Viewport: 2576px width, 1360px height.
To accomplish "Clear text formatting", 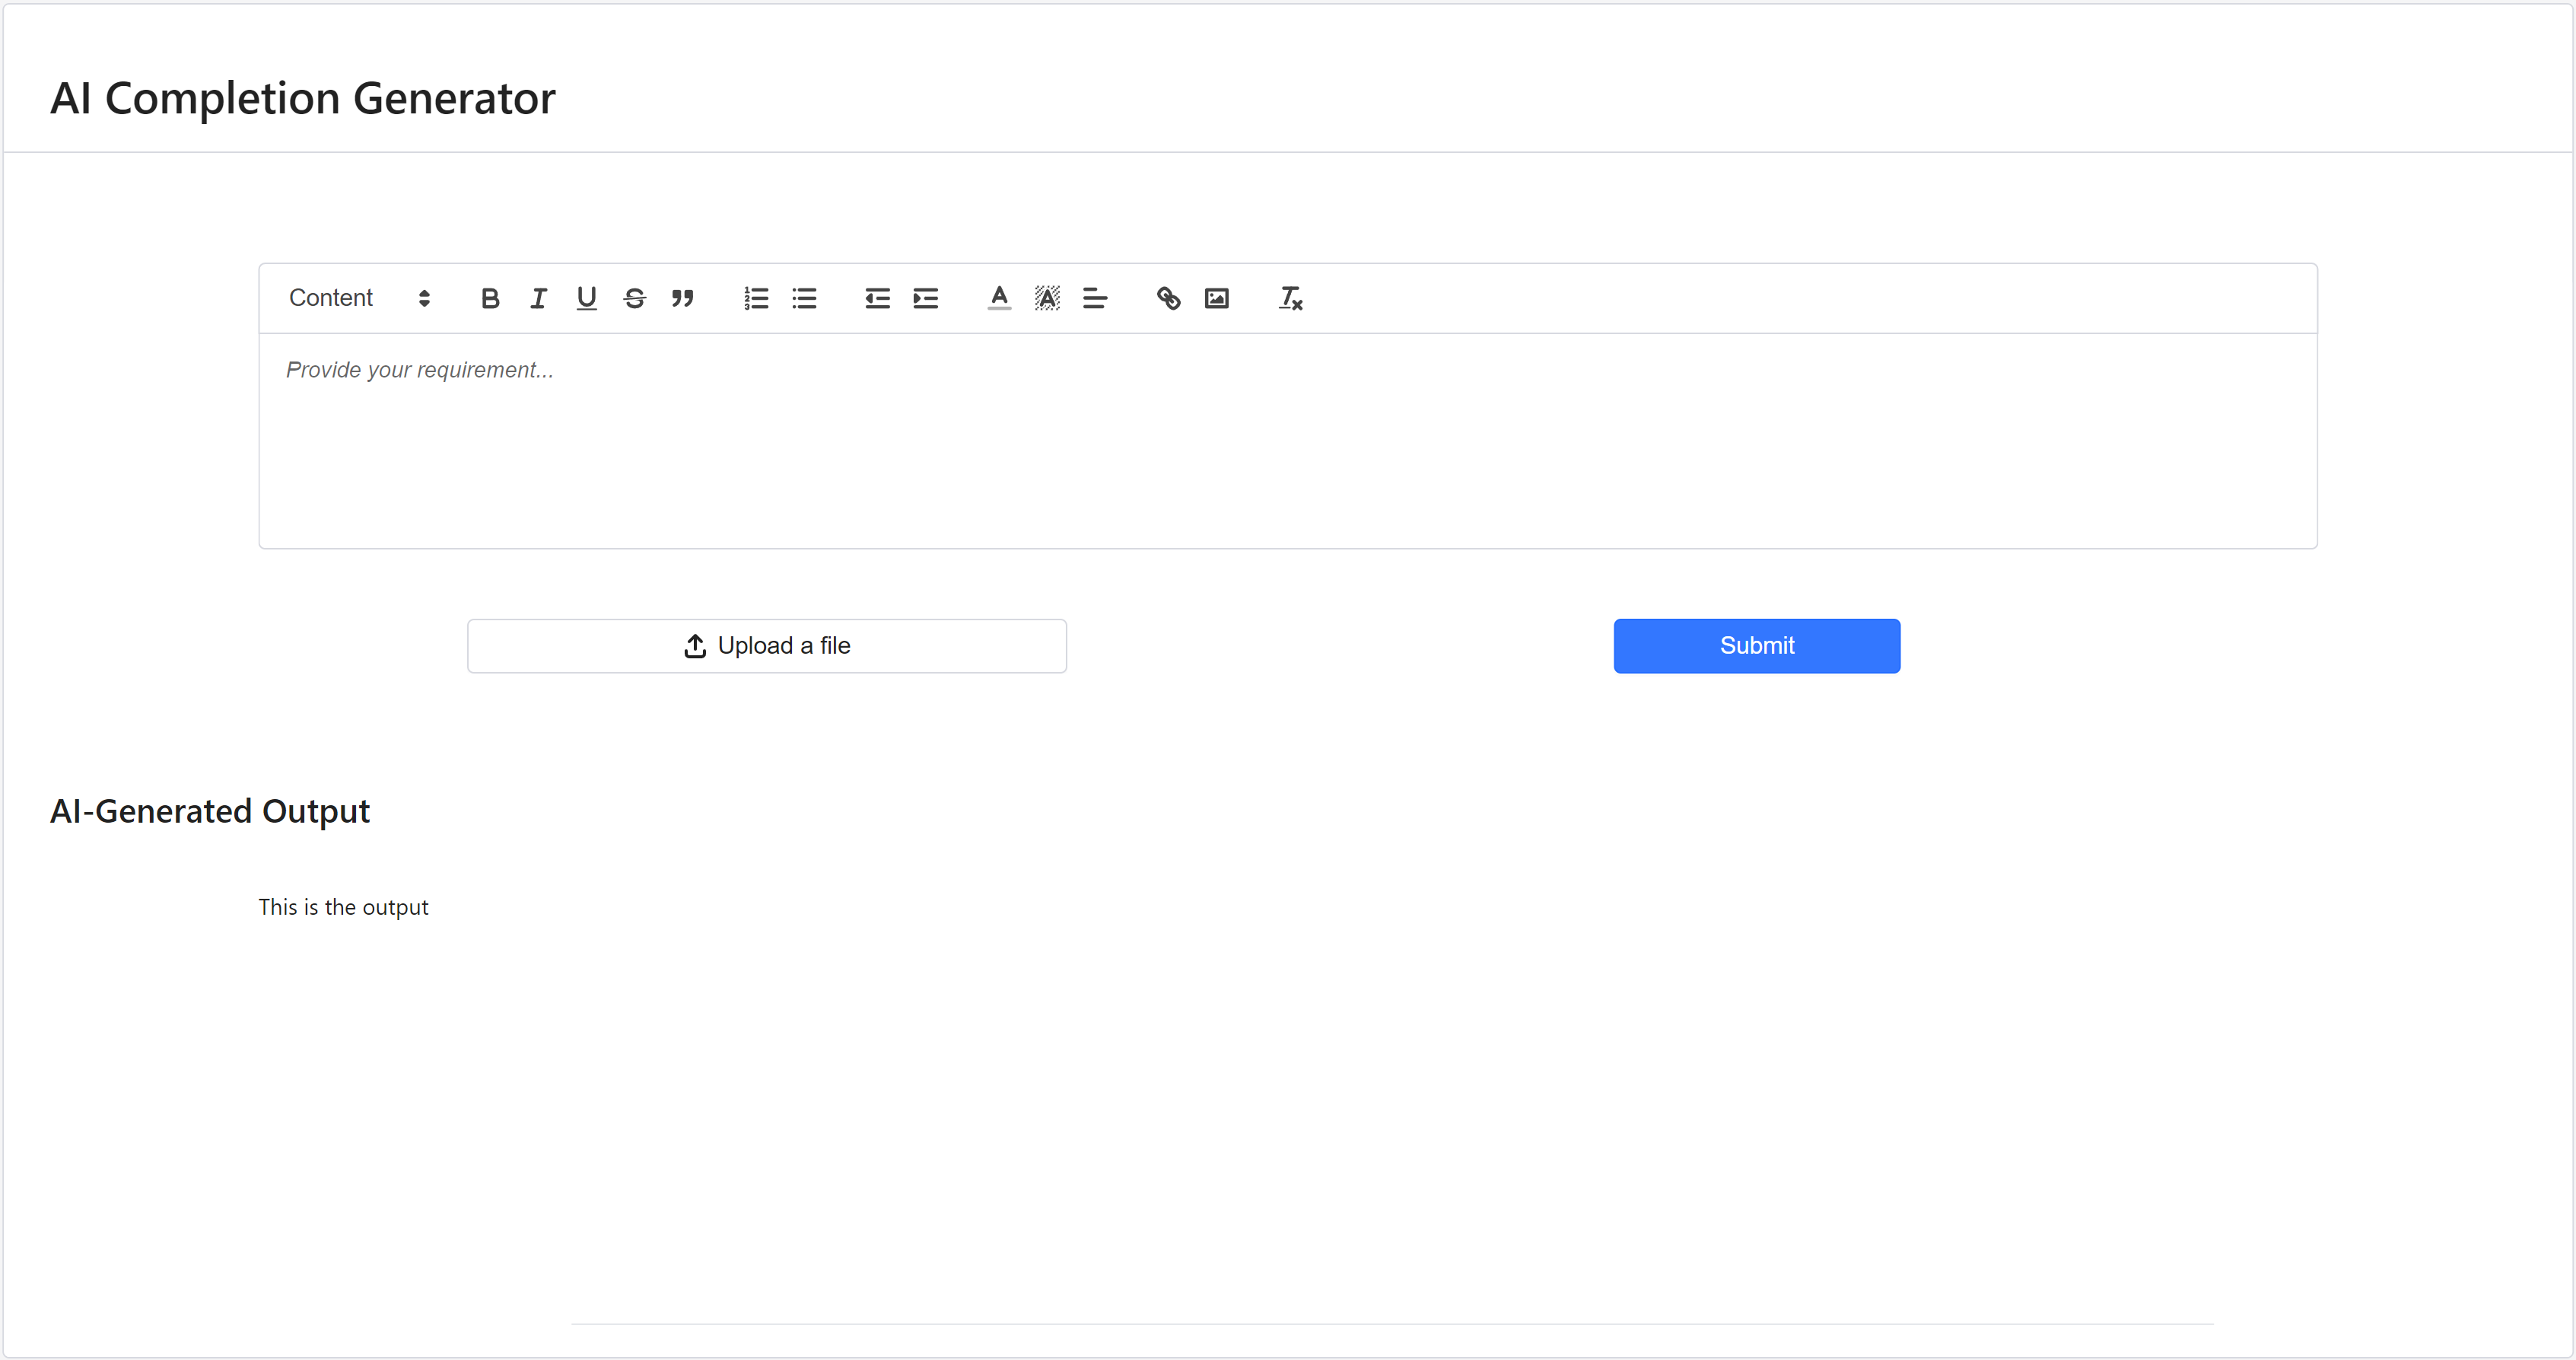I will coord(1290,298).
